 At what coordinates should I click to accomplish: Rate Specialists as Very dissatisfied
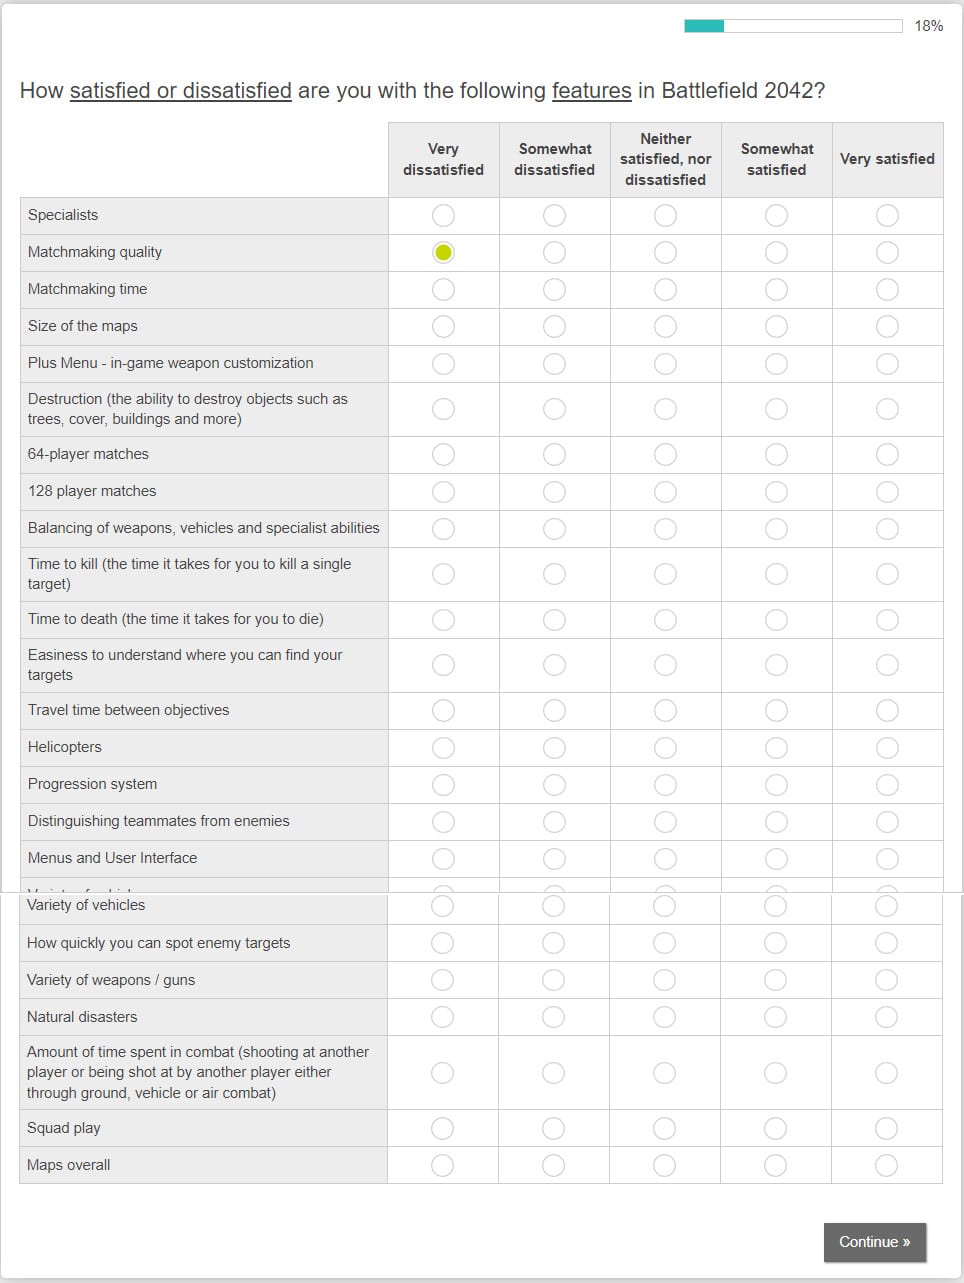click(x=443, y=216)
